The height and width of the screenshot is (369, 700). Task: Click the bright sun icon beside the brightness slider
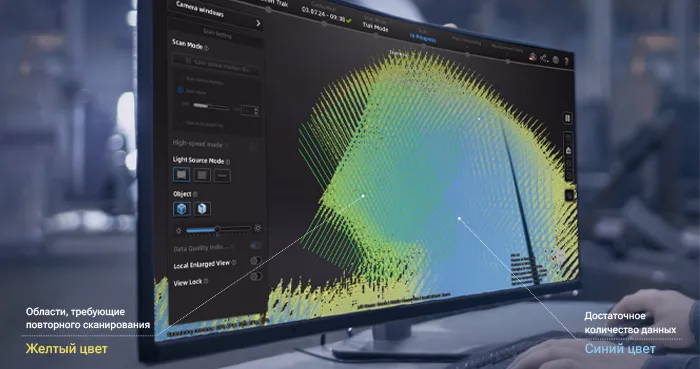pyautogui.click(x=258, y=228)
